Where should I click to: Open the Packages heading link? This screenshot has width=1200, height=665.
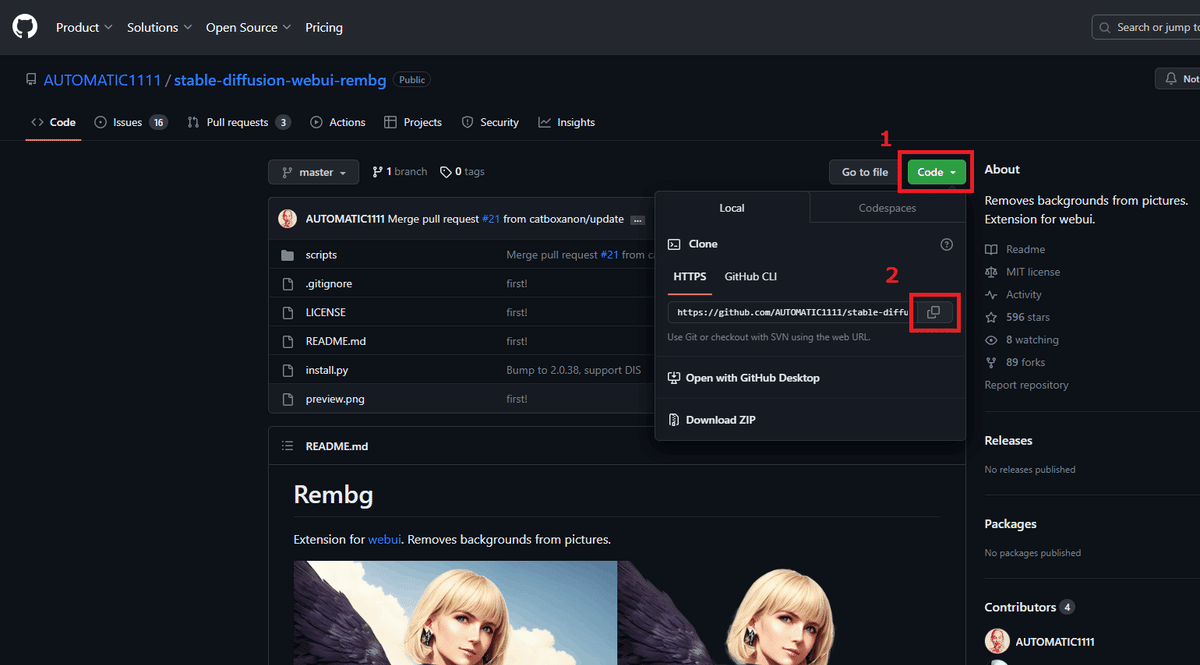[1010, 524]
